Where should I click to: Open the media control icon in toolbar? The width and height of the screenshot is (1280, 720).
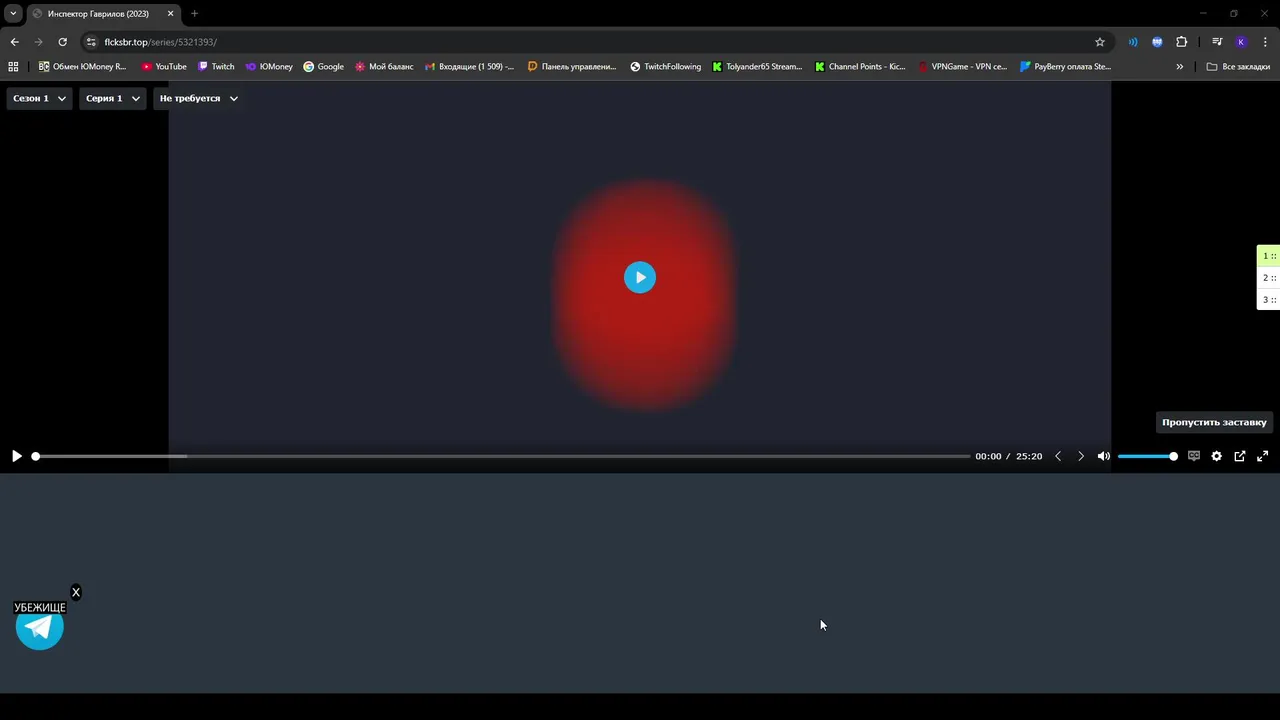[x=1217, y=42]
